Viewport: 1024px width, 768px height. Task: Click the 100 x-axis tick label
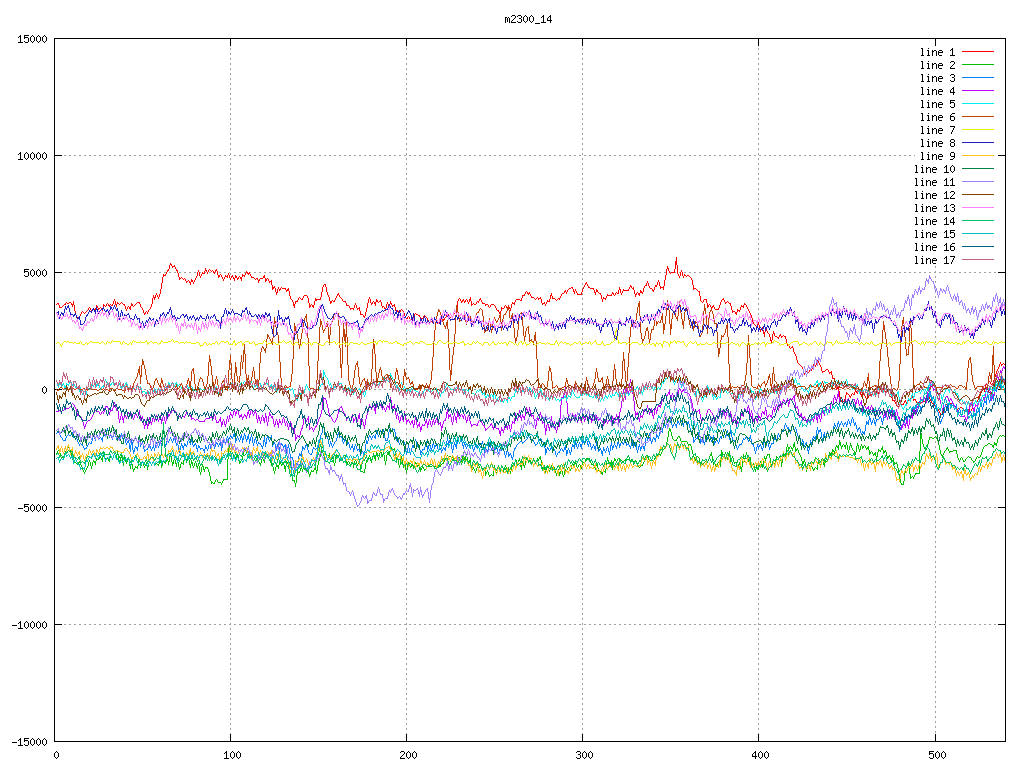click(231, 755)
